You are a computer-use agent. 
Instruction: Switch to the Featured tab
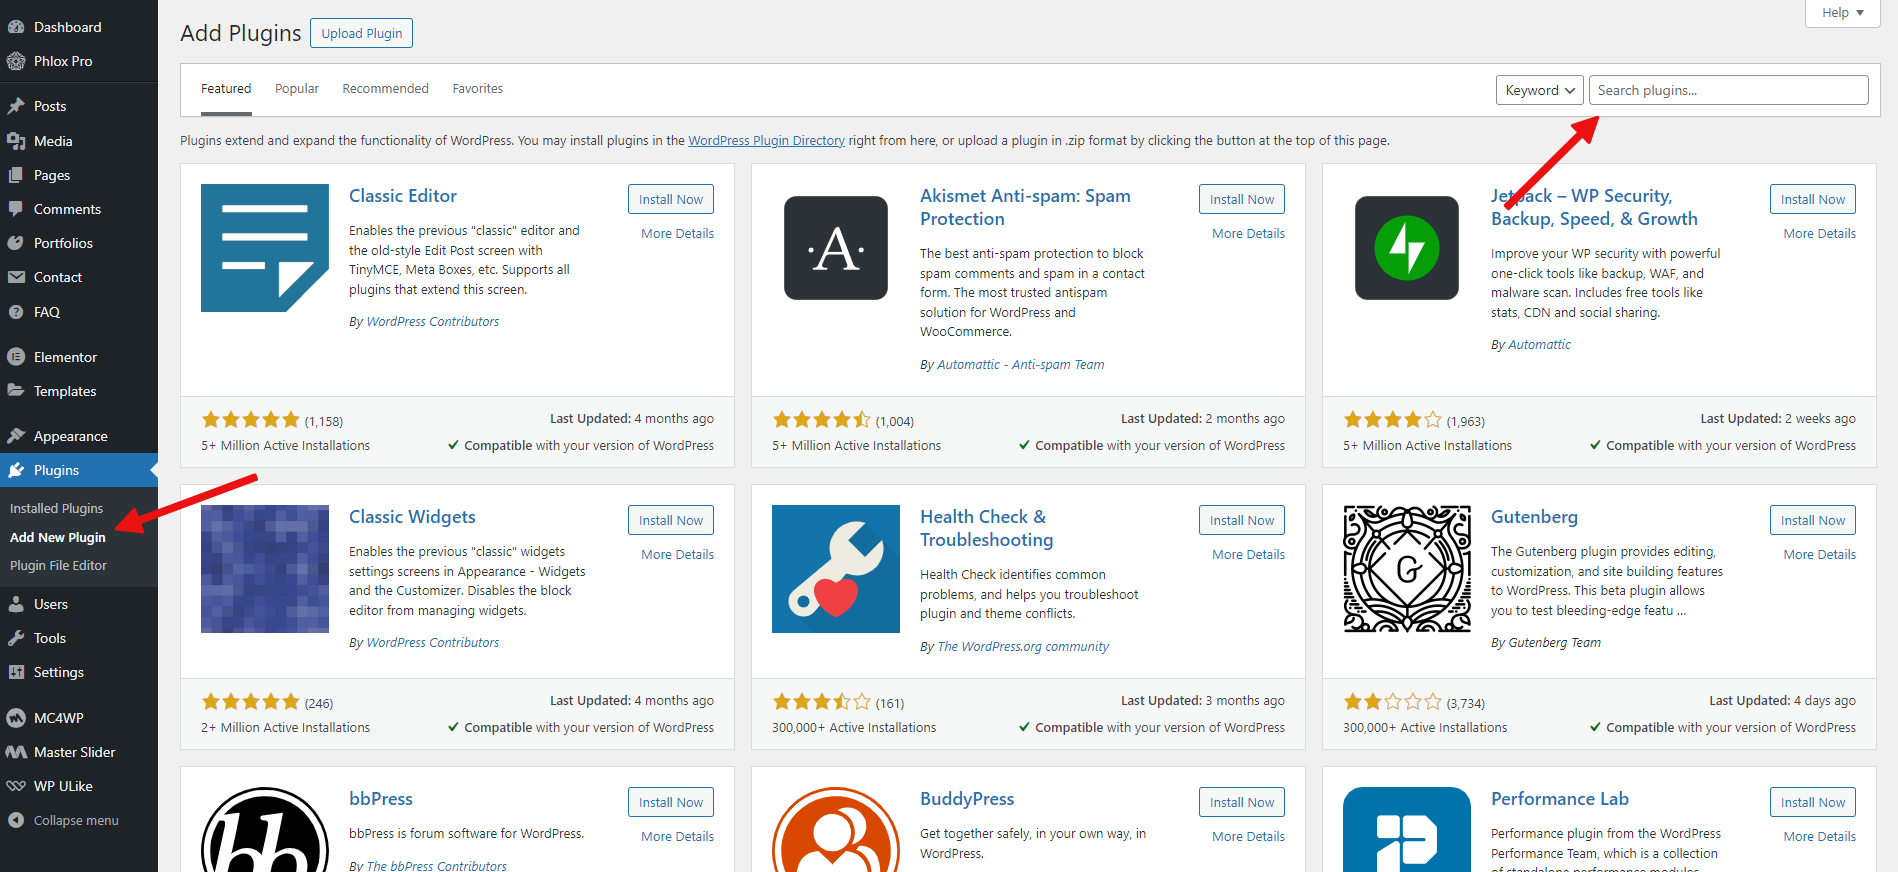(x=226, y=89)
